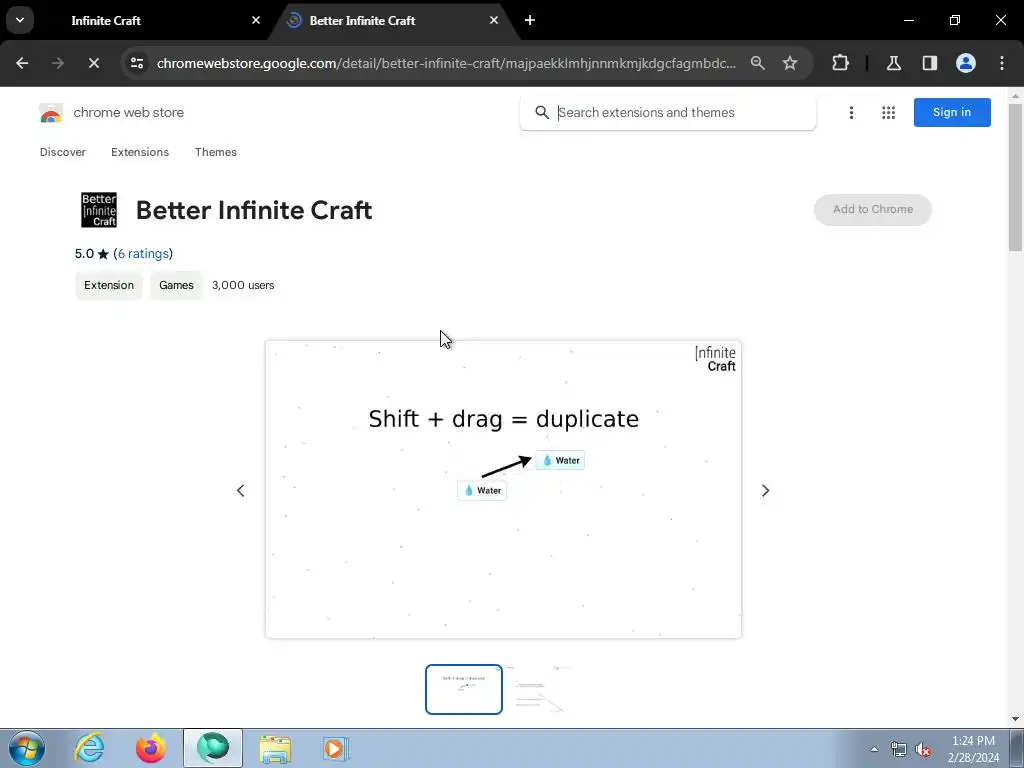Click the search magnifier in store search
The height and width of the screenshot is (768, 1024).
(x=541, y=112)
